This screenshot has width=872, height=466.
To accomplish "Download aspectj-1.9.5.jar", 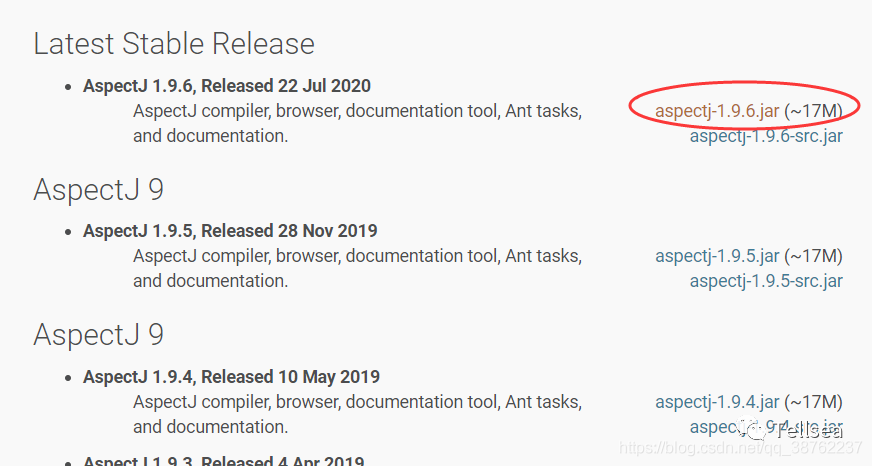I will [716, 256].
